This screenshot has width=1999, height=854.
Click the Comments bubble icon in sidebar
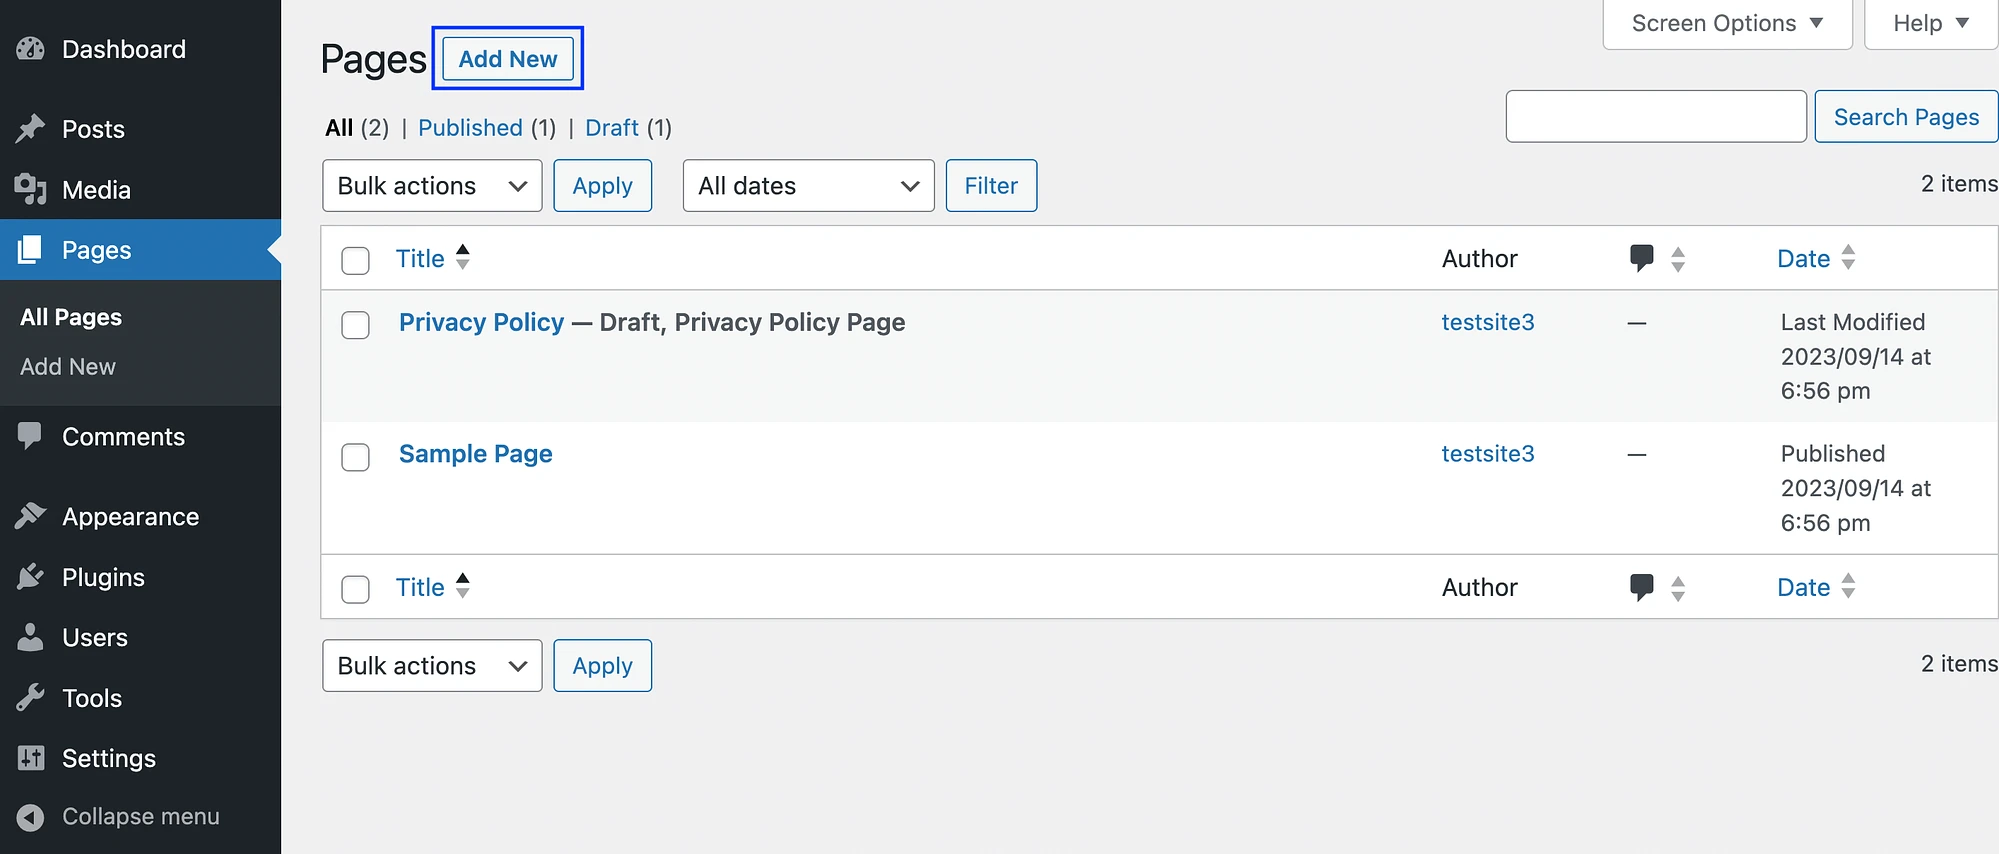click(31, 436)
